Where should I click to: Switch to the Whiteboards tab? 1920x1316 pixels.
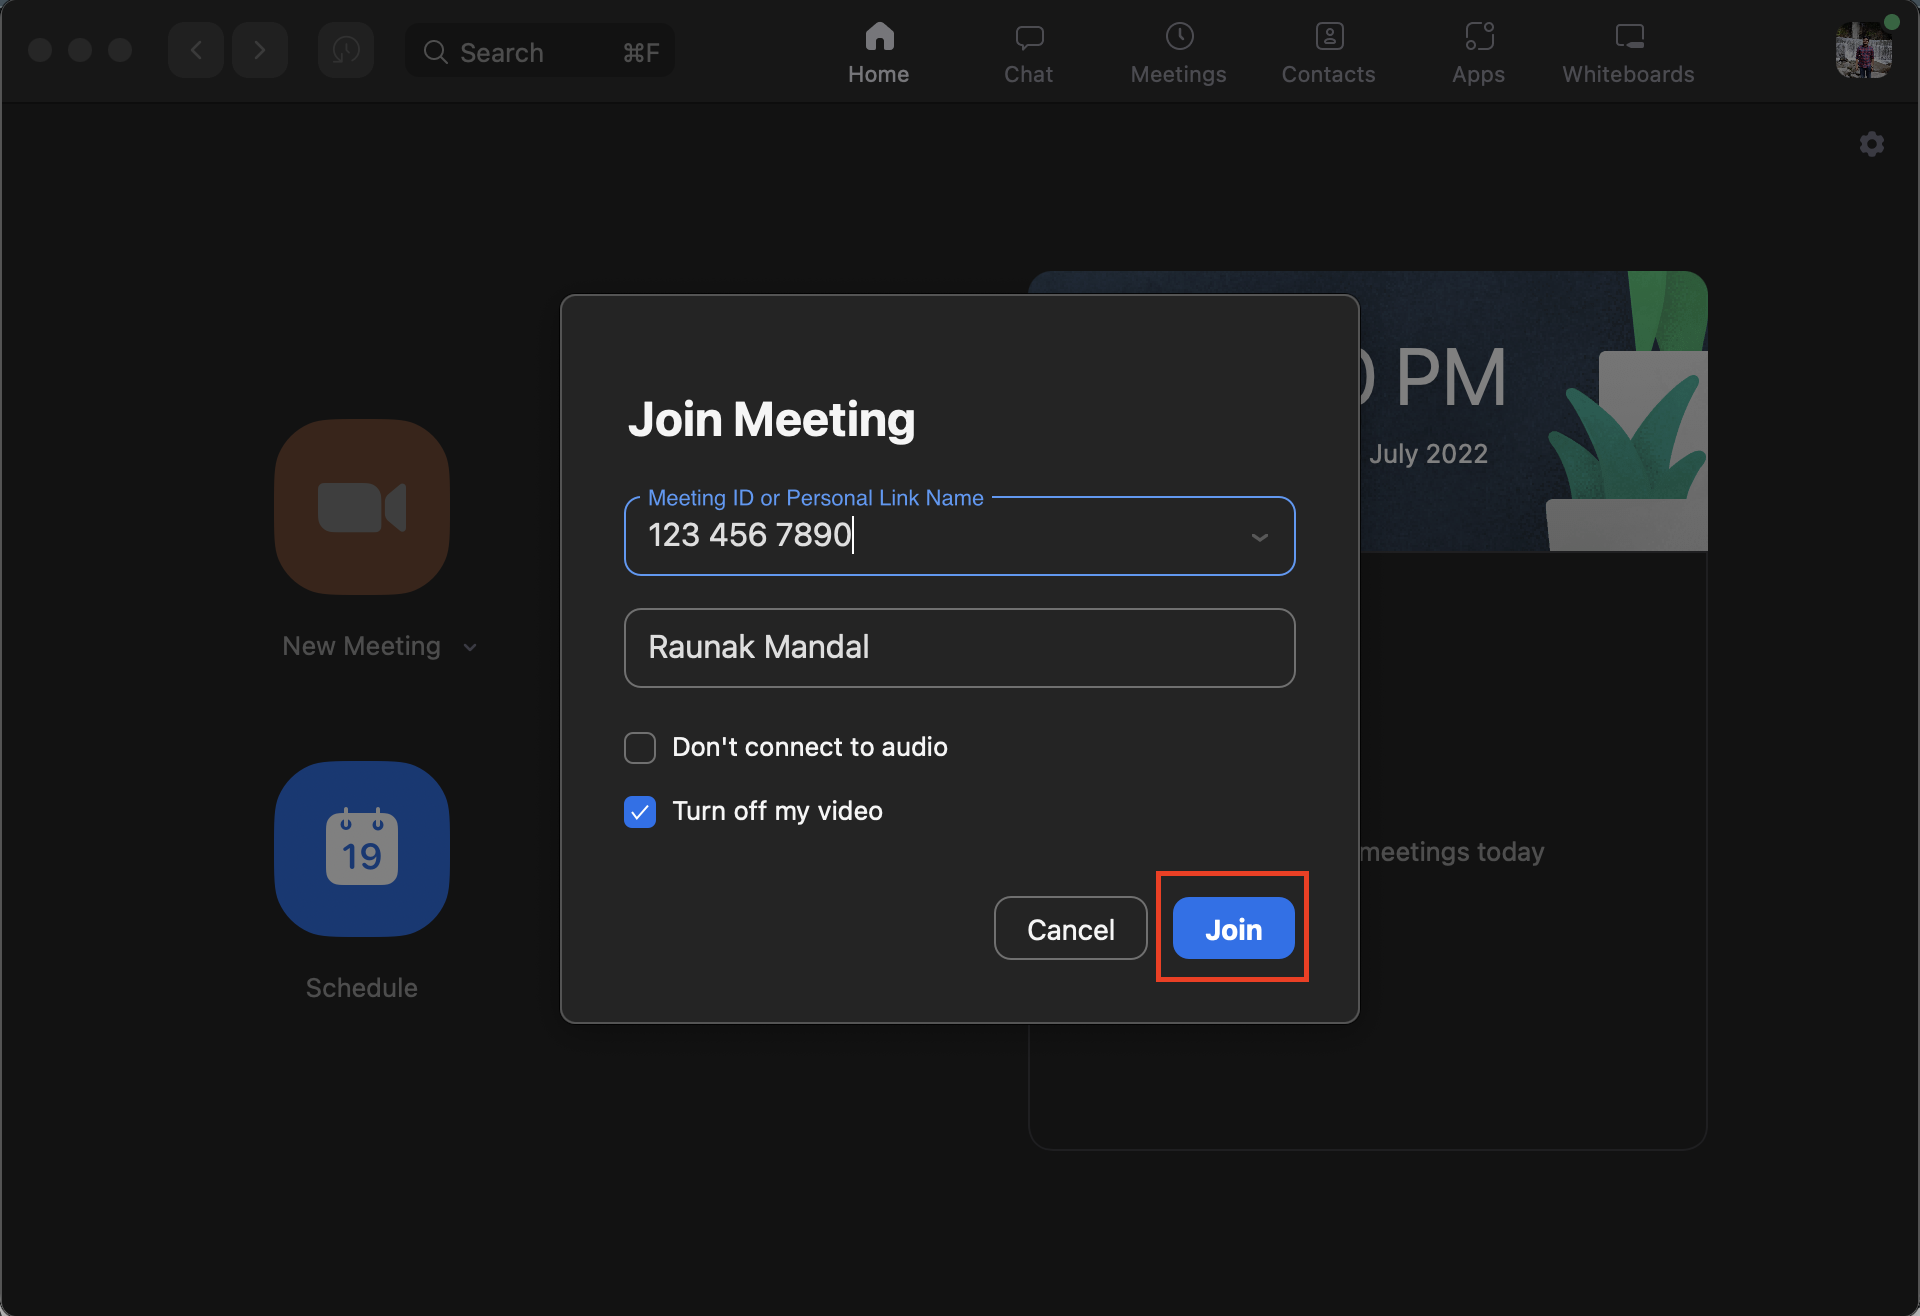(x=1627, y=53)
